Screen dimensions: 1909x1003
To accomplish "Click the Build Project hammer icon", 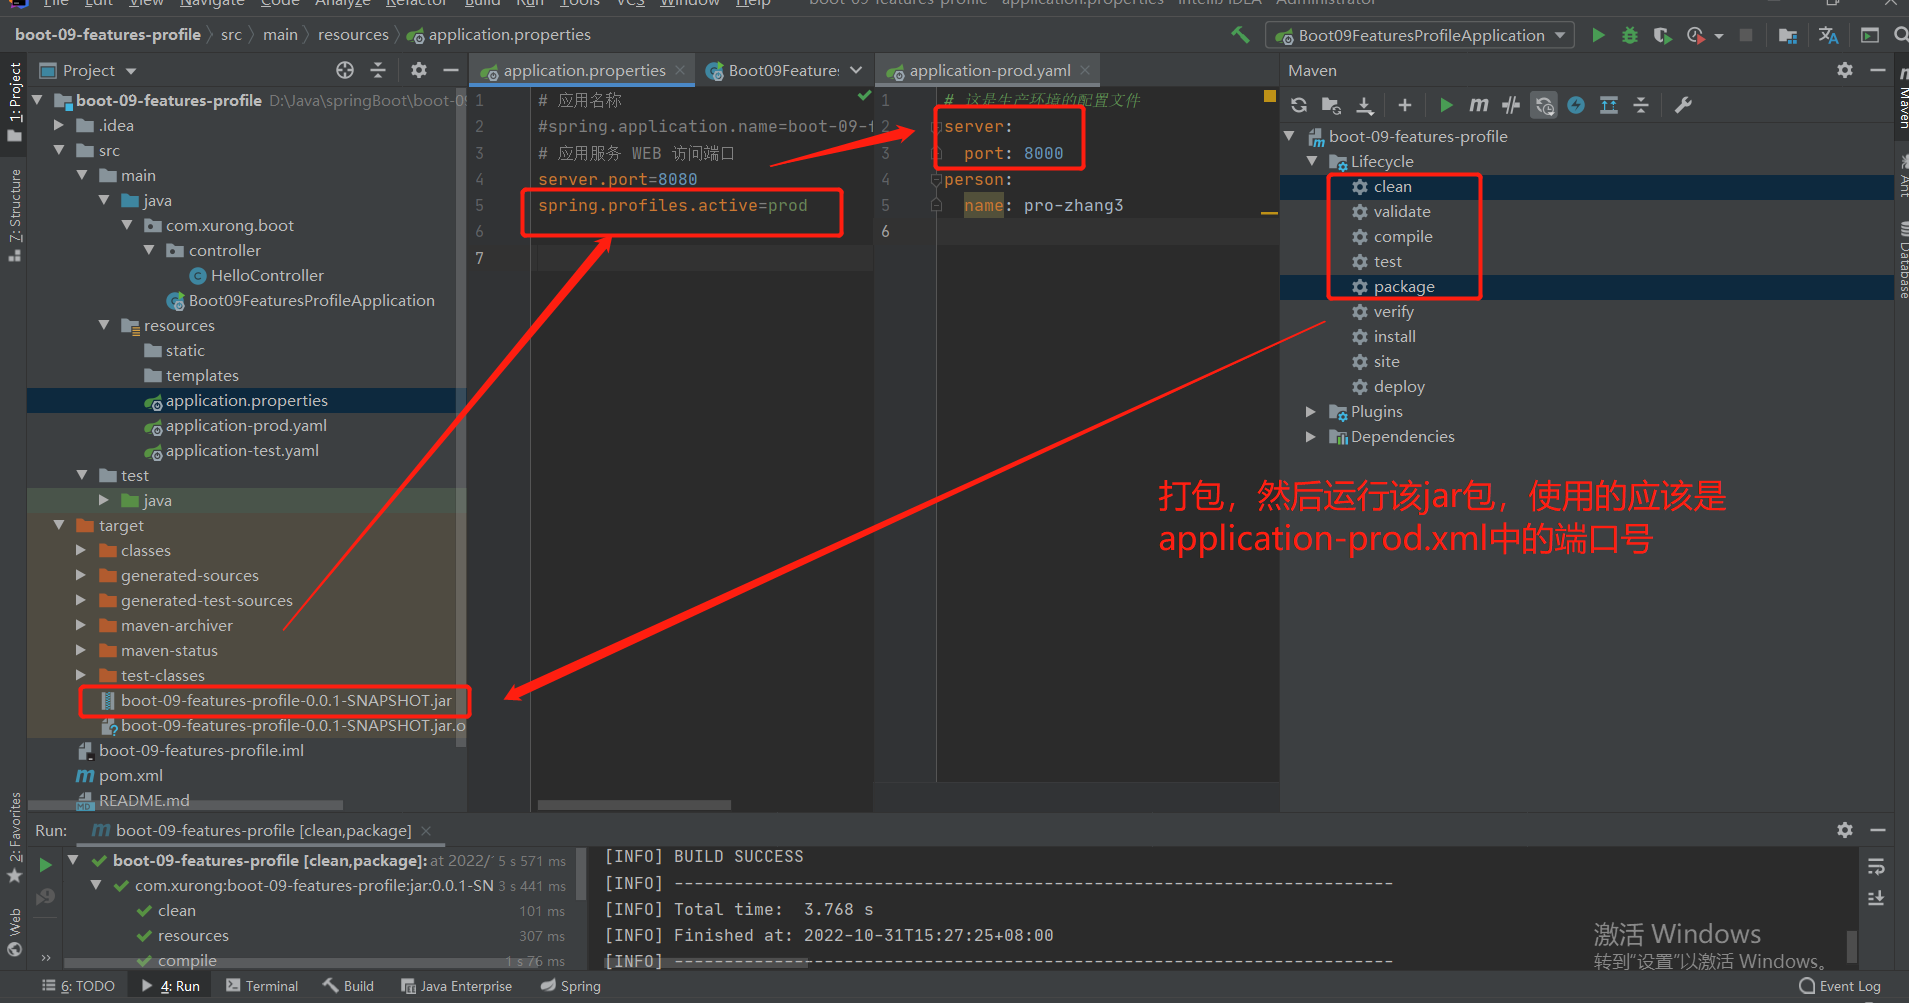I will [1240, 35].
